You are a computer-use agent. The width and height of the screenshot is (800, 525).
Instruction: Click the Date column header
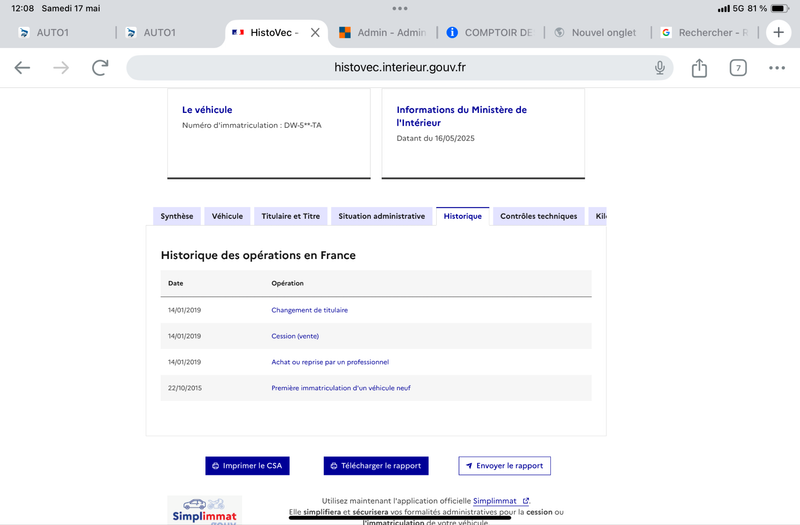pyautogui.click(x=176, y=283)
